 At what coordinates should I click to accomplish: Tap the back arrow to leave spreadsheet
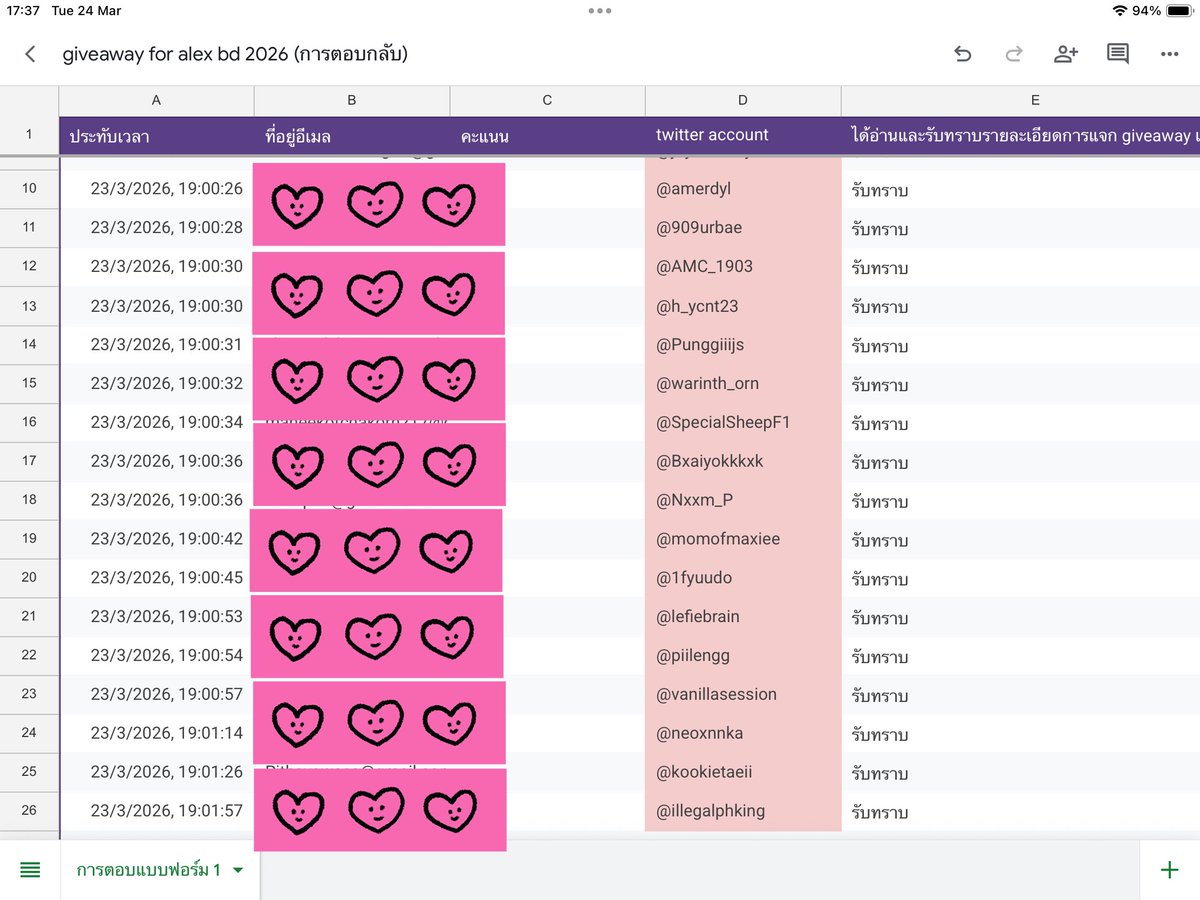tap(30, 54)
